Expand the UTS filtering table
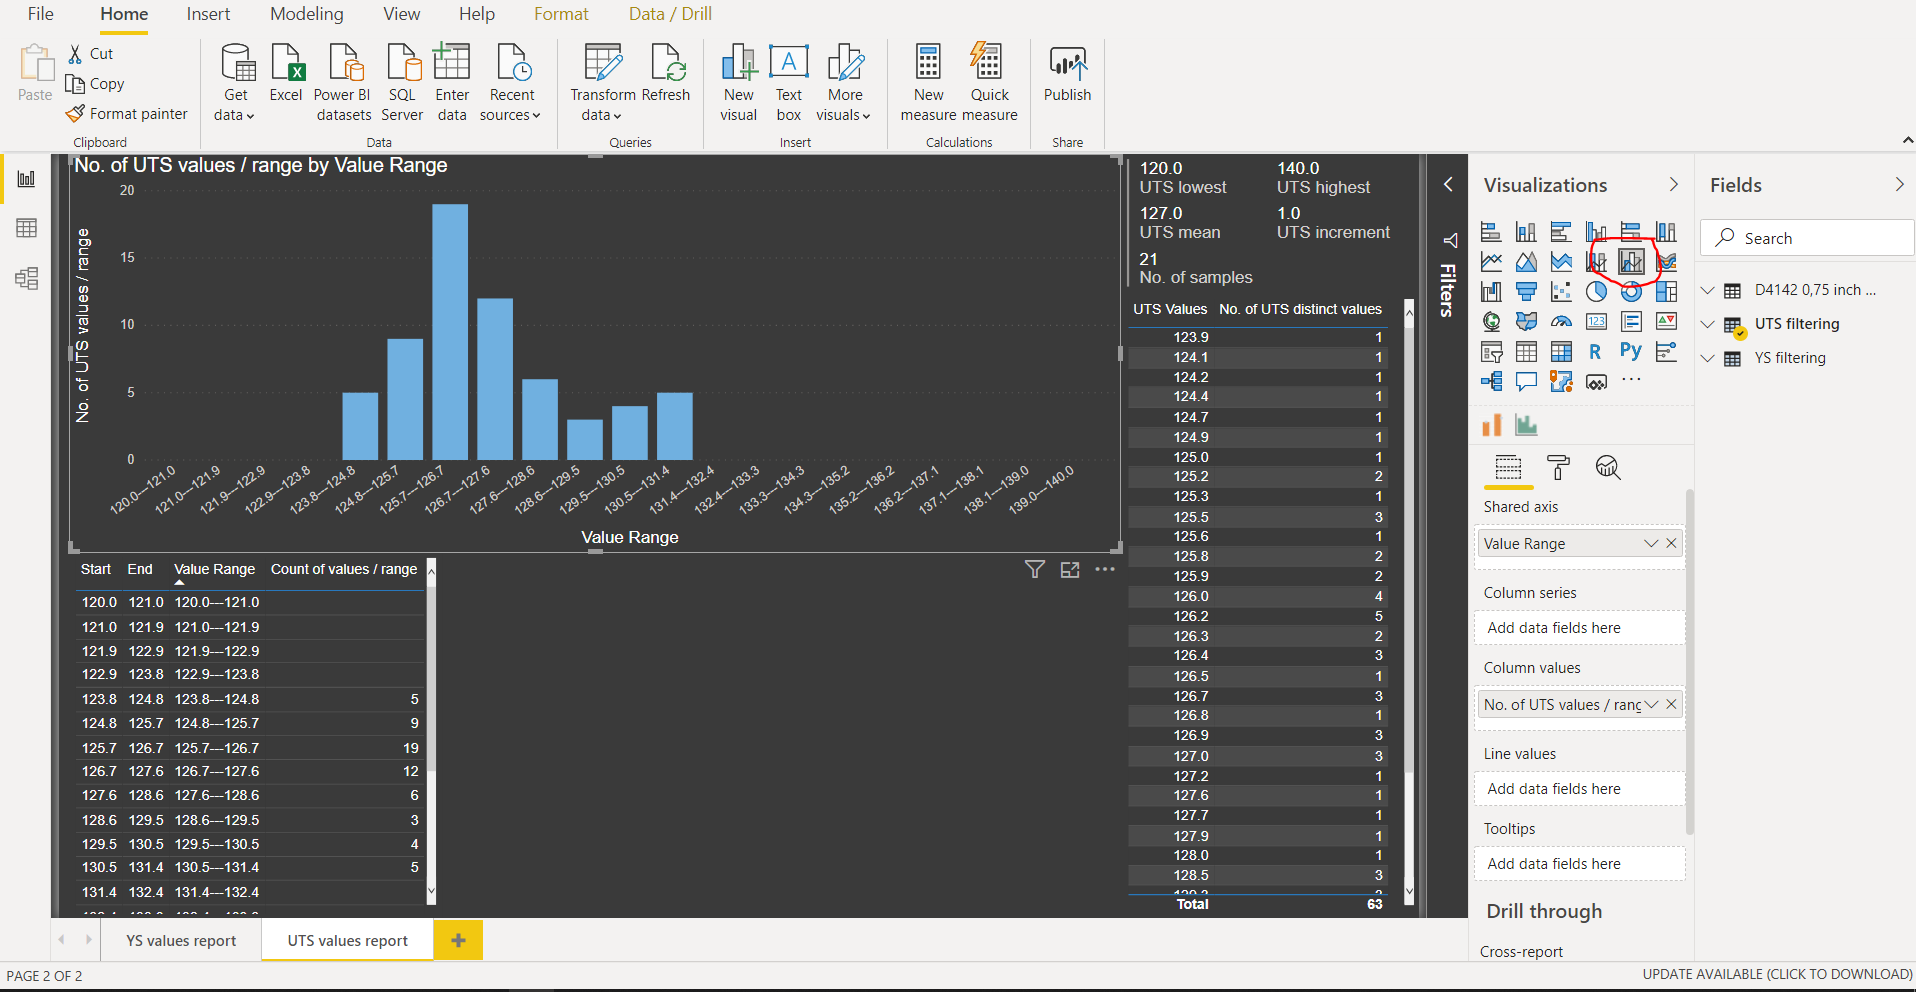Viewport: 1916px width, 992px height. coord(1708,324)
